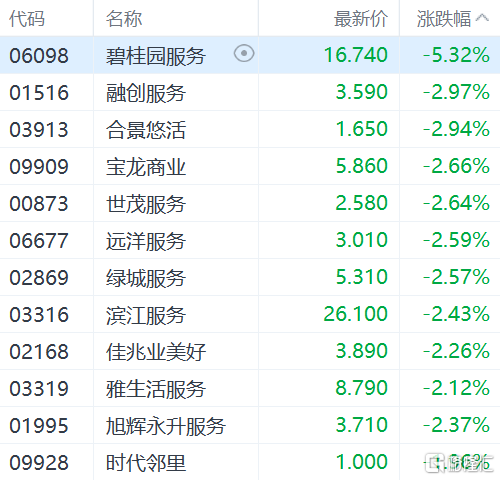This screenshot has width=500, height=480.
Task: Click price 1.650
Action: point(362,129)
